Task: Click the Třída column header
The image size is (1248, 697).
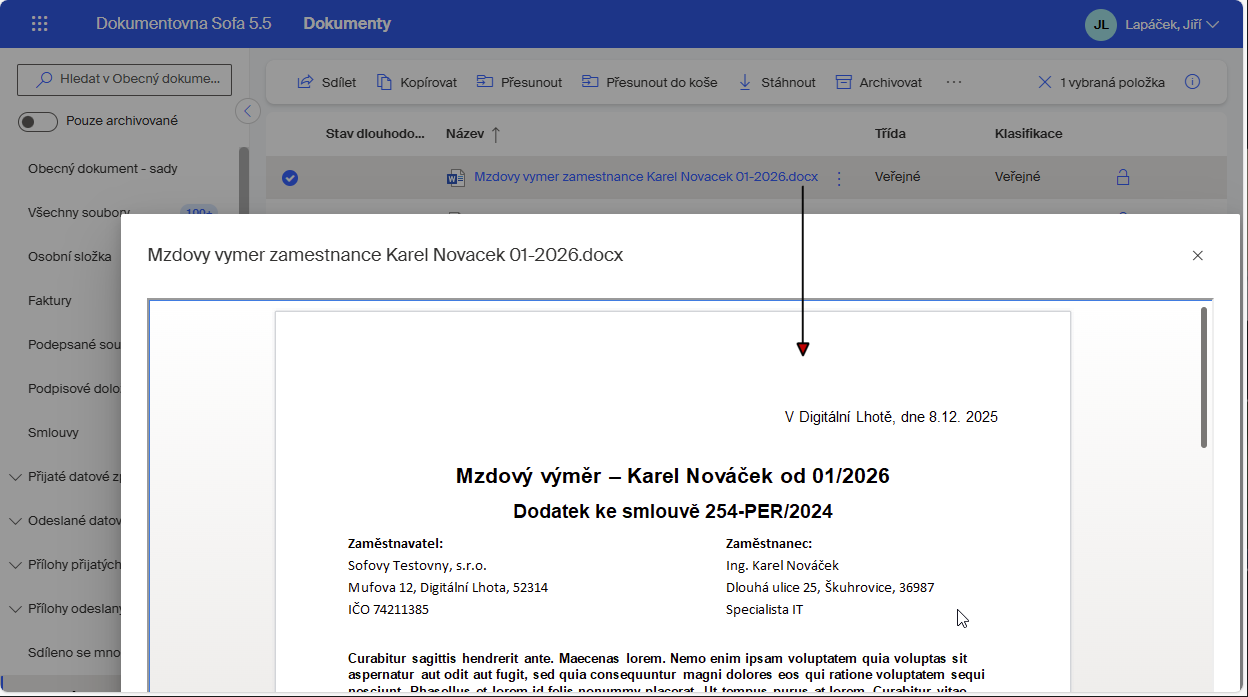Action: (x=891, y=133)
